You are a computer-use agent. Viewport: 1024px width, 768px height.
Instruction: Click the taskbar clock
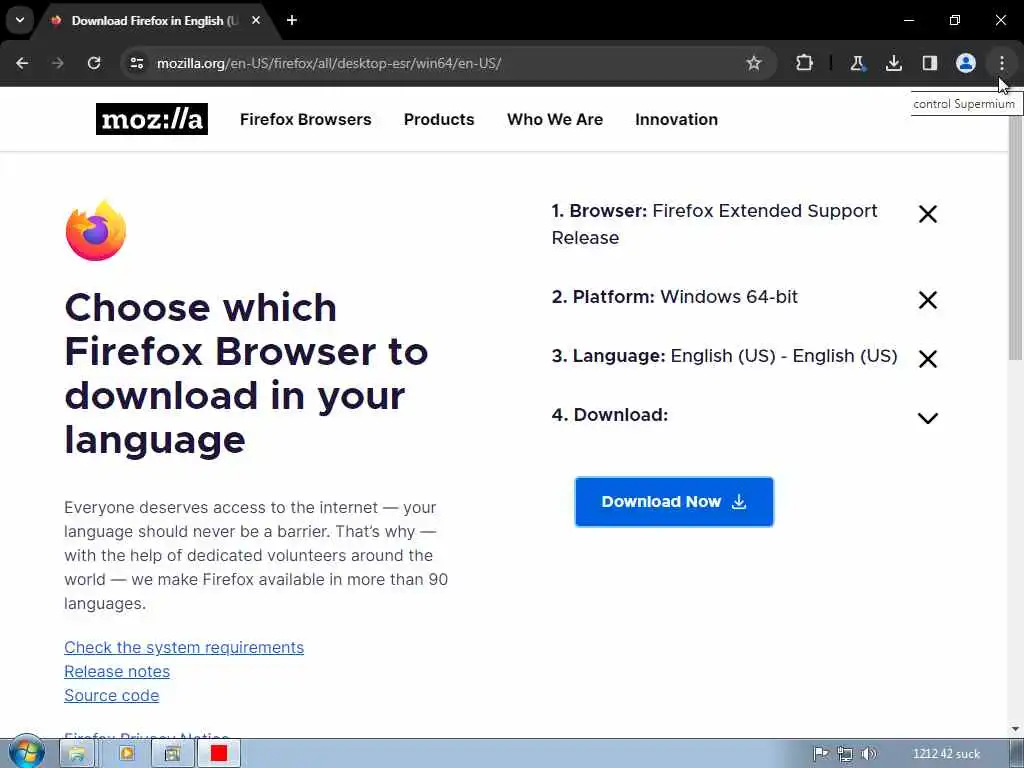point(946,754)
